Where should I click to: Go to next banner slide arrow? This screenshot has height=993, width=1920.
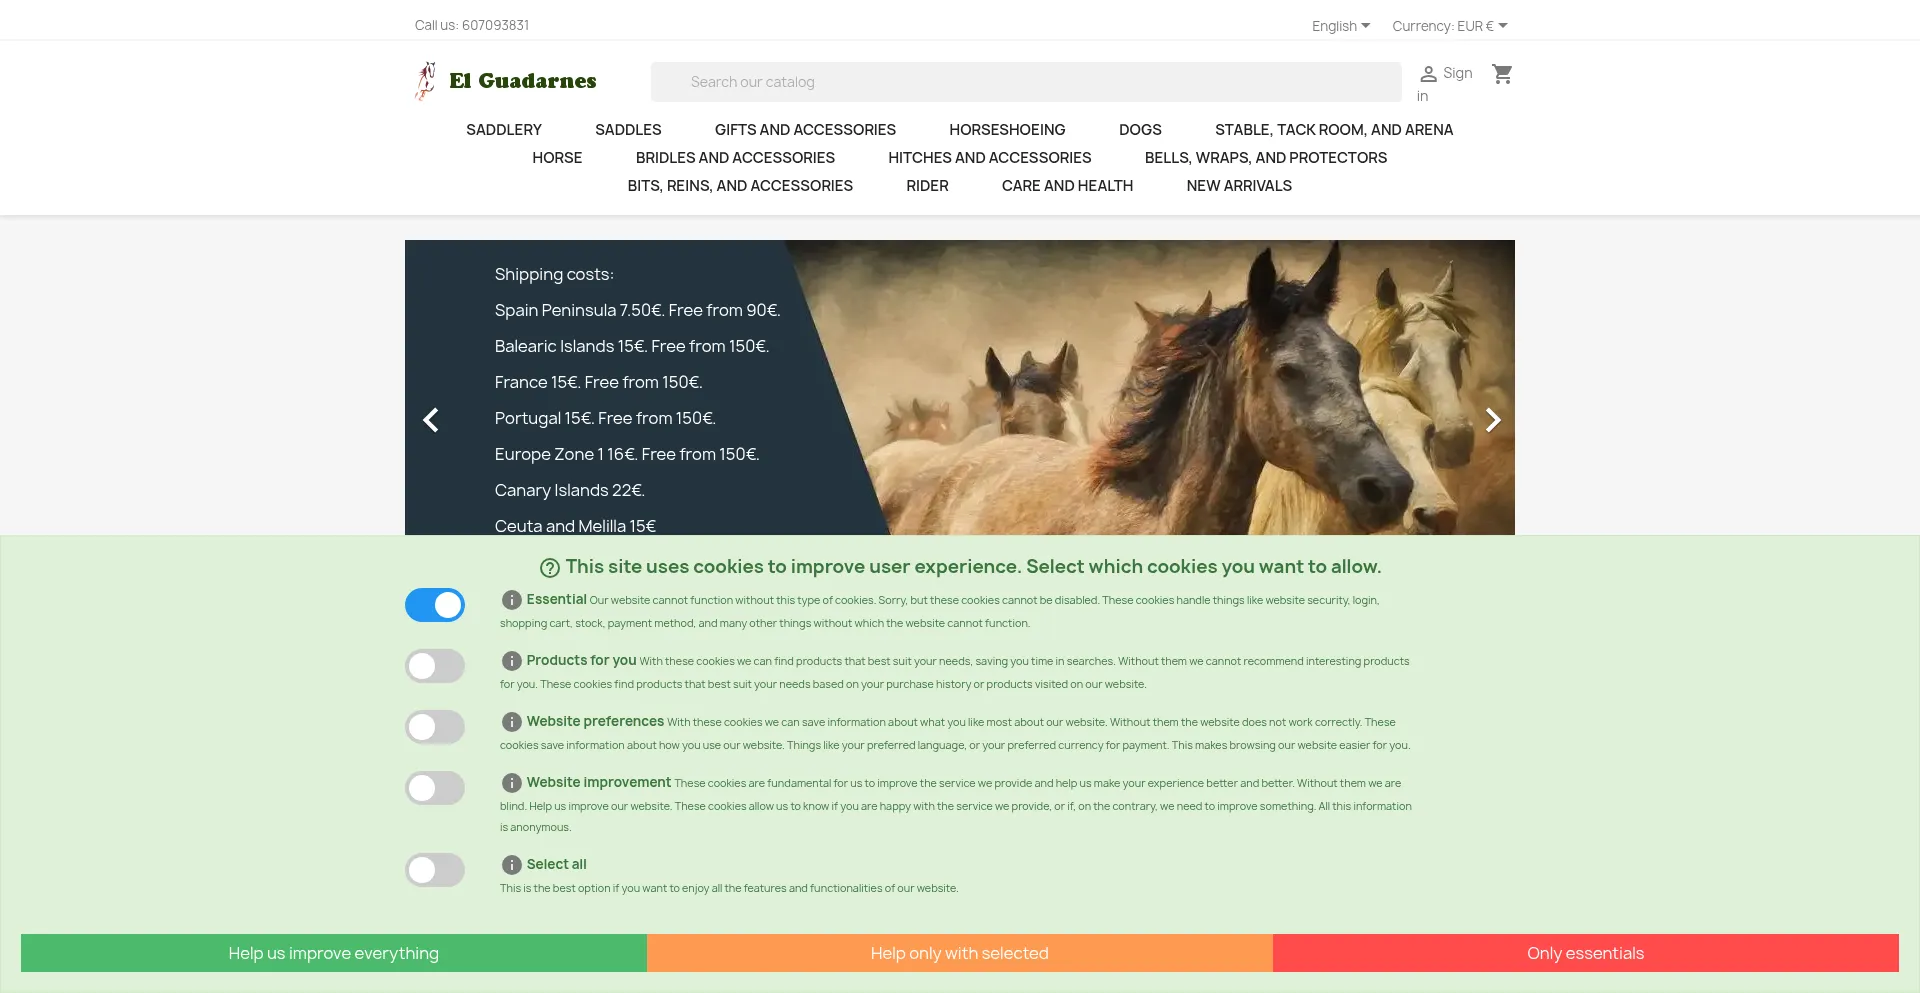coord(1492,420)
